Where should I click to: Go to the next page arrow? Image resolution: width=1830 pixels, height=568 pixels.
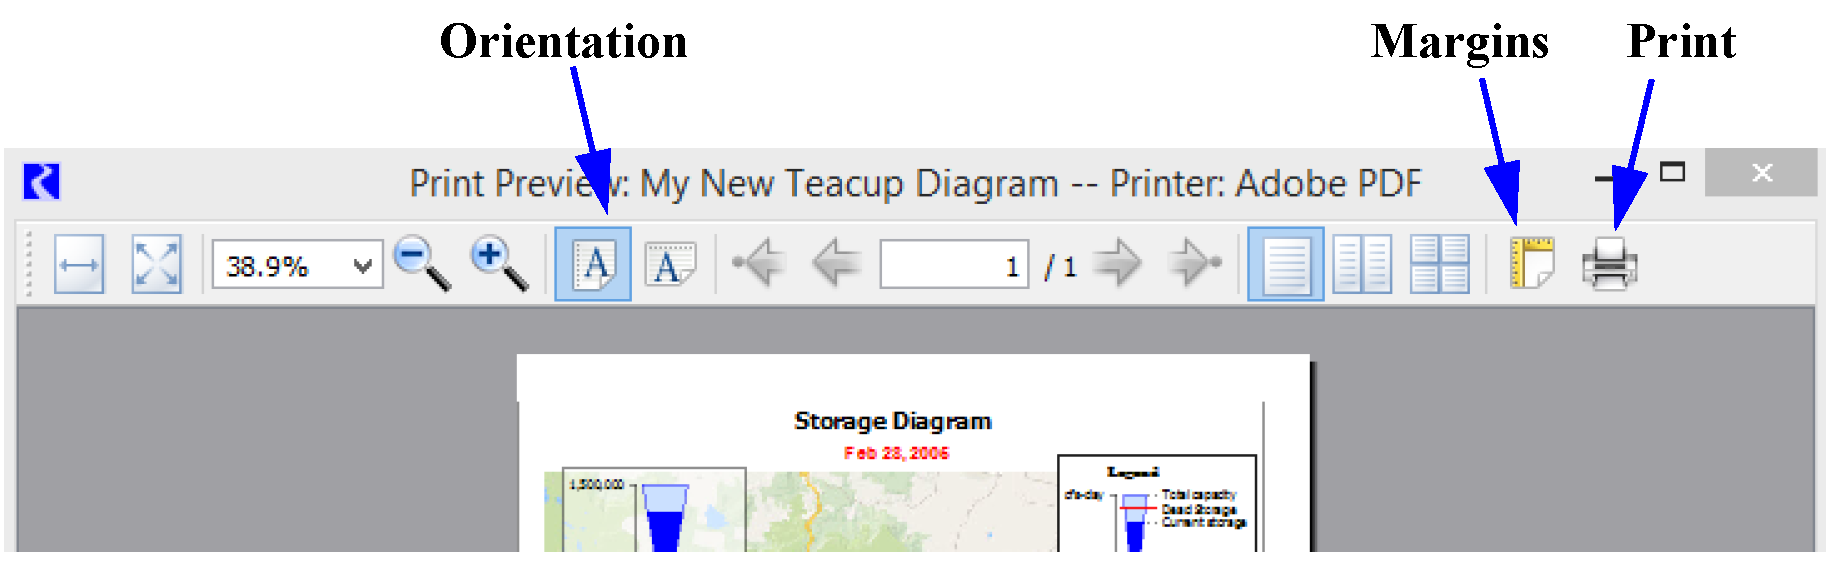point(1117,264)
